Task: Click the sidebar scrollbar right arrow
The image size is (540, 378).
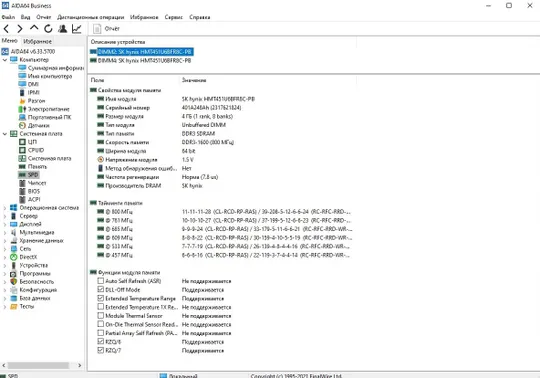Action: point(80,365)
